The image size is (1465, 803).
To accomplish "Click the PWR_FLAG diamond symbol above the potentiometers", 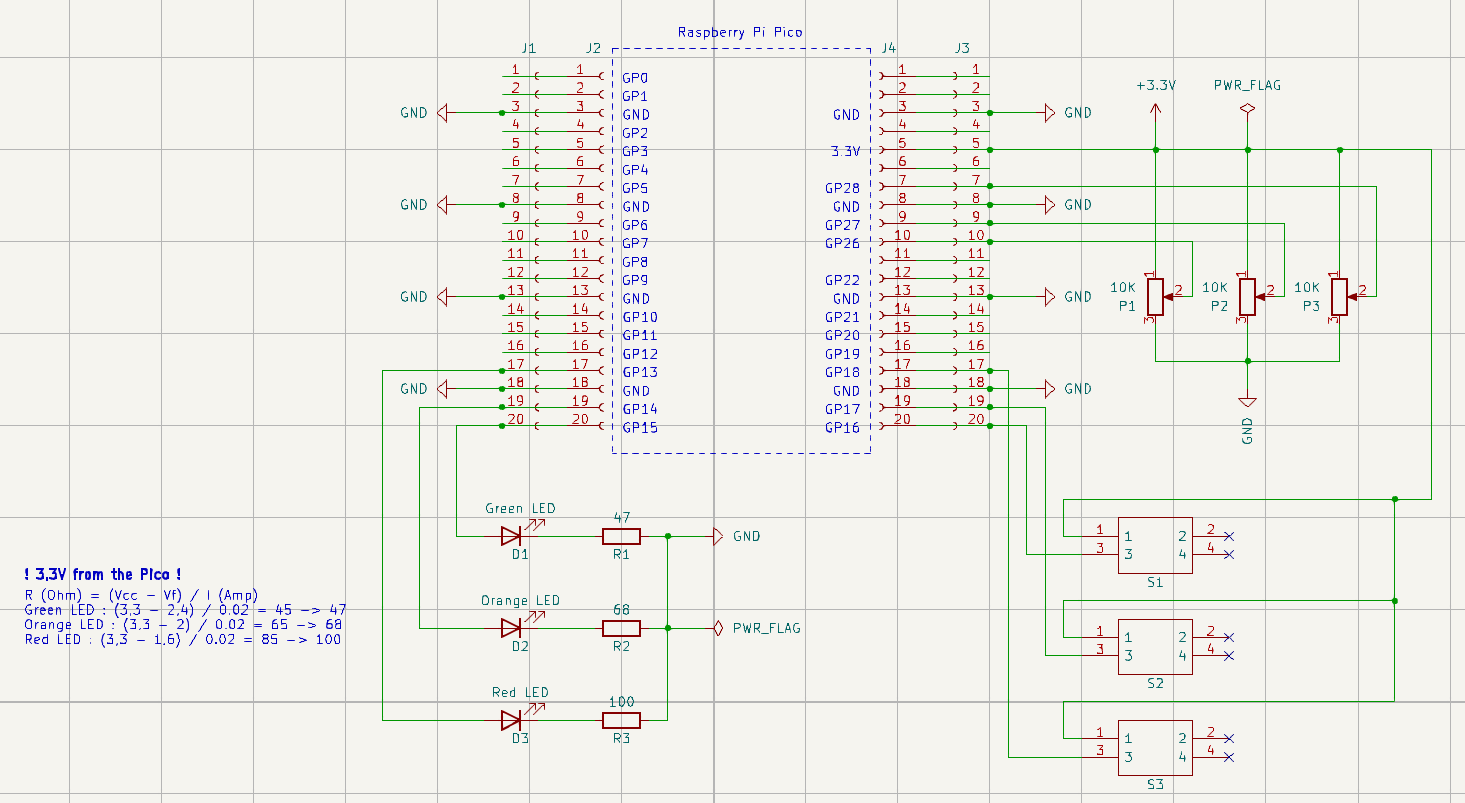I will [1247, 108].
